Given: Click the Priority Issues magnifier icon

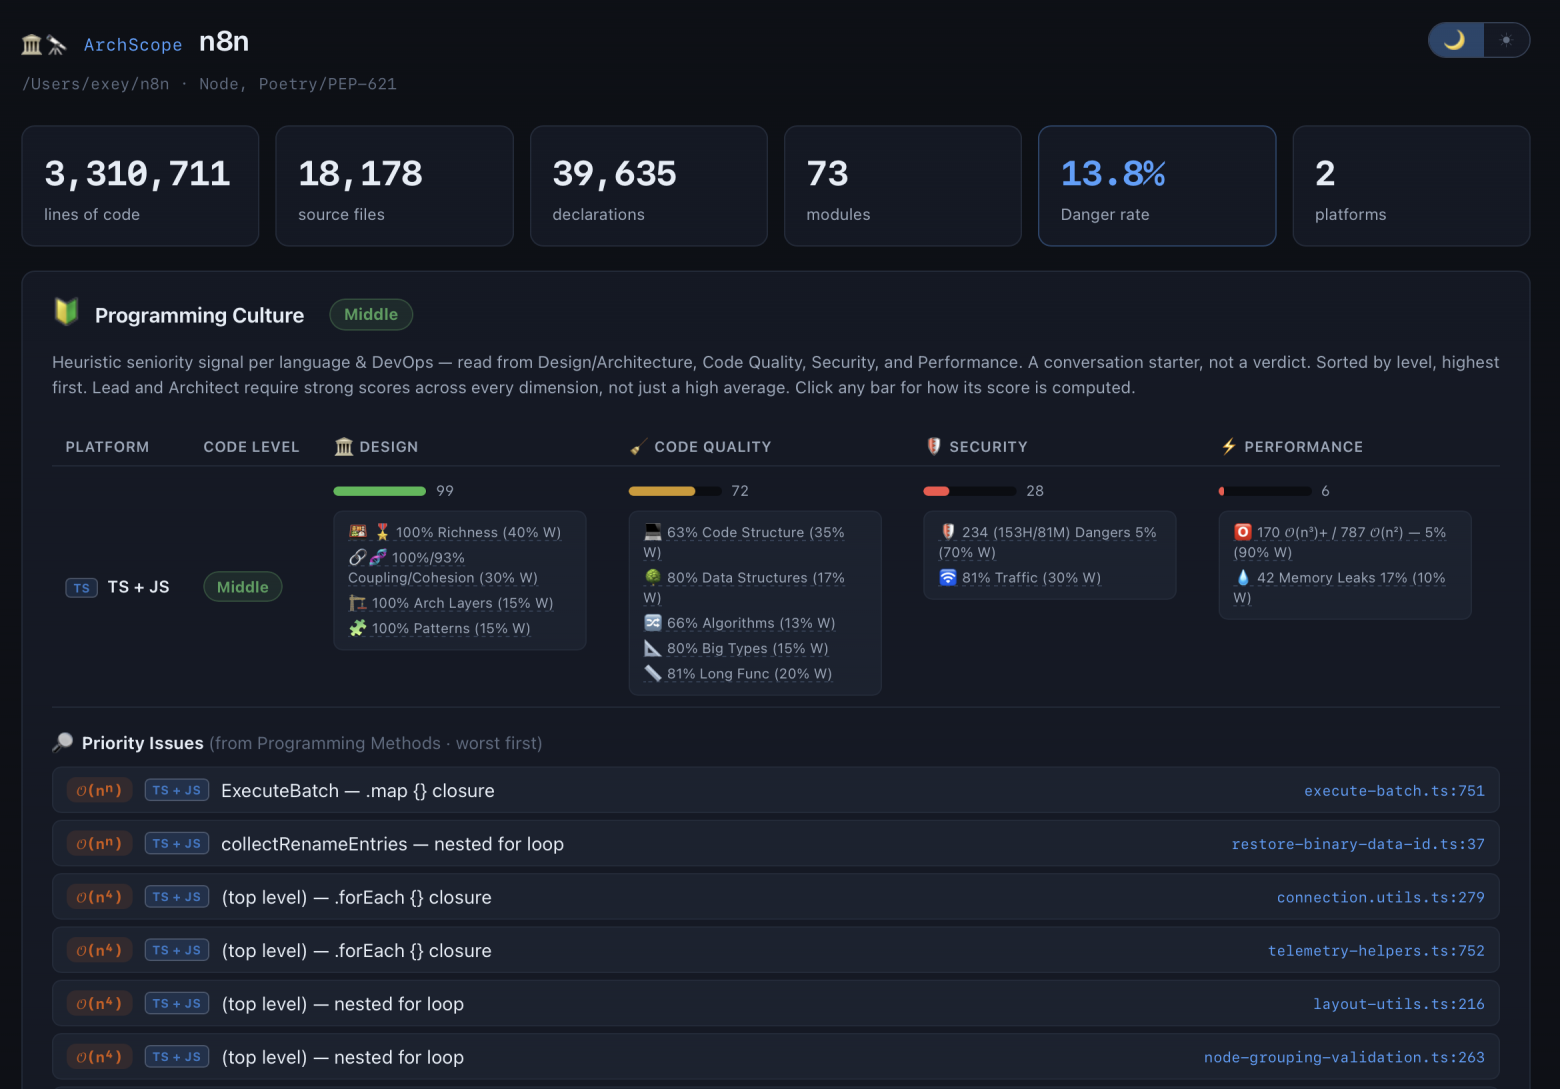Looking at the screenshot, I should (x=62, y=742).
